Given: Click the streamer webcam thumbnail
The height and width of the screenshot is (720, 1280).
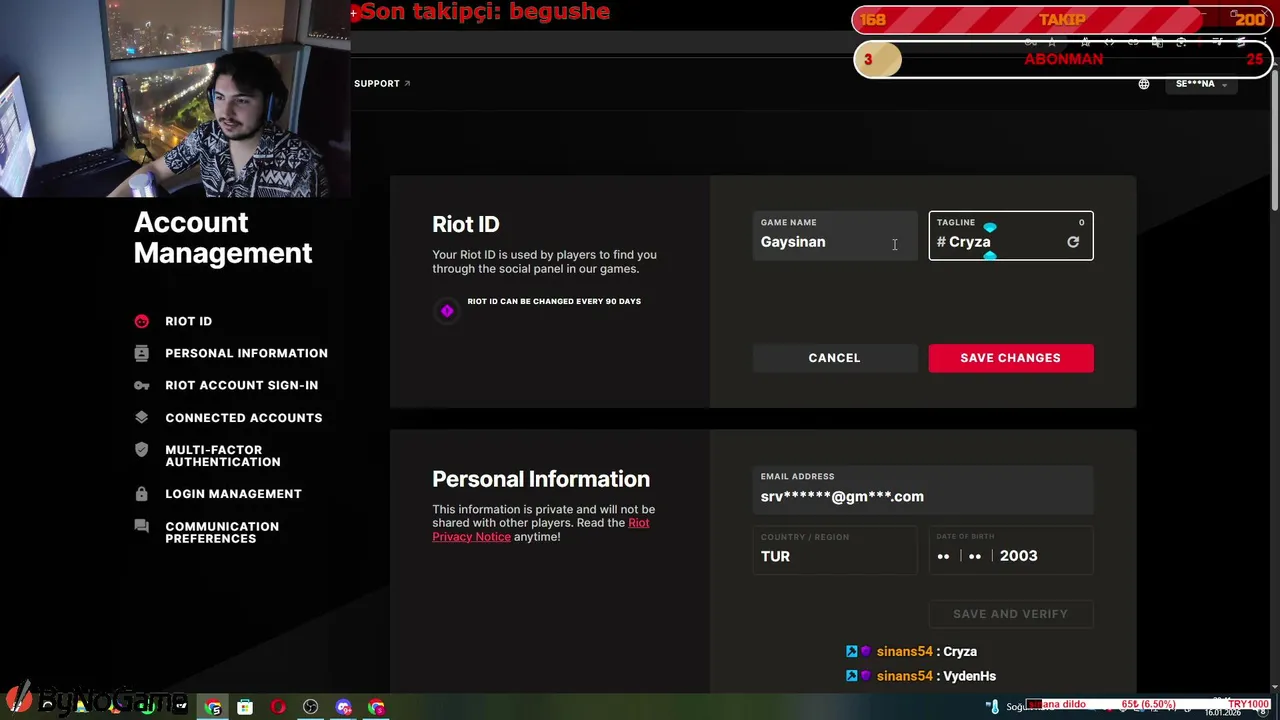Looking at the screenshot, I should [175, 98].
